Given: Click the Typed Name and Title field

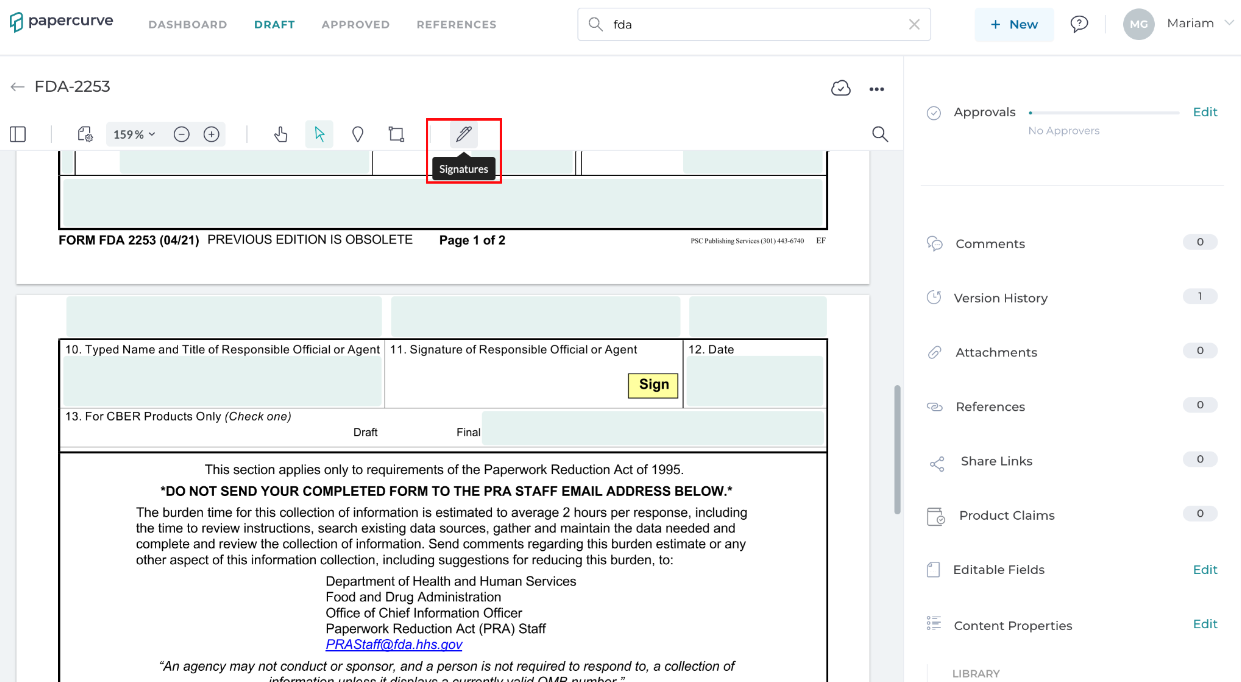Looking at the screenshot, I should click(222, 381).
